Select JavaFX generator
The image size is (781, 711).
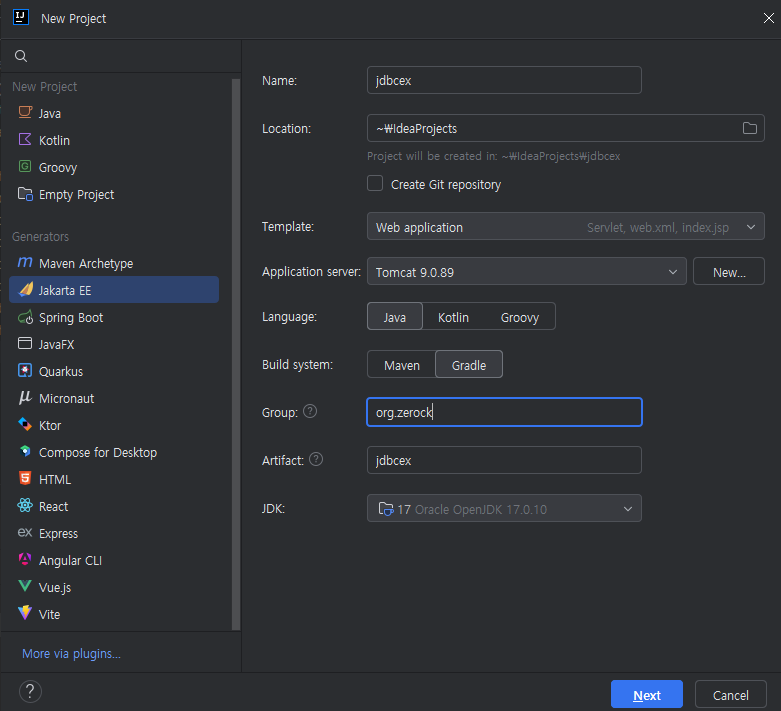pos(114,344)
